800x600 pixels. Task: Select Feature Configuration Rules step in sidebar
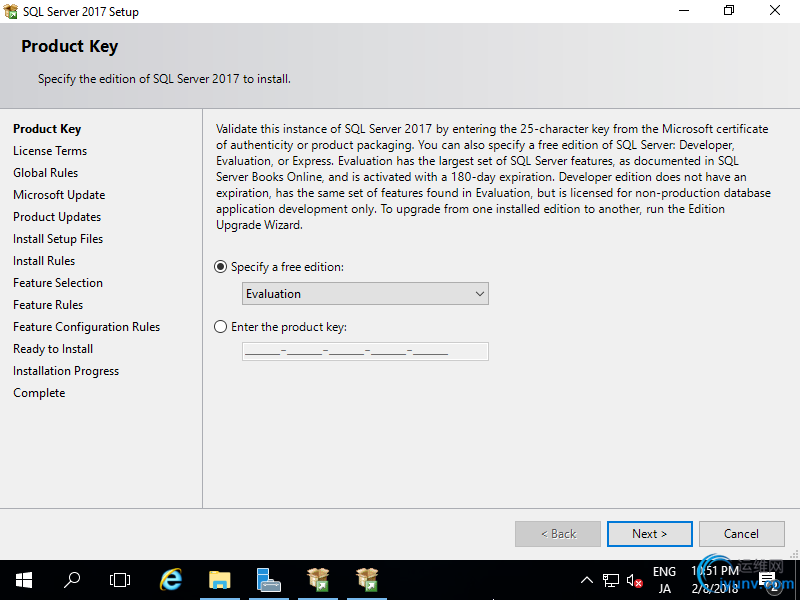(87, 327)
